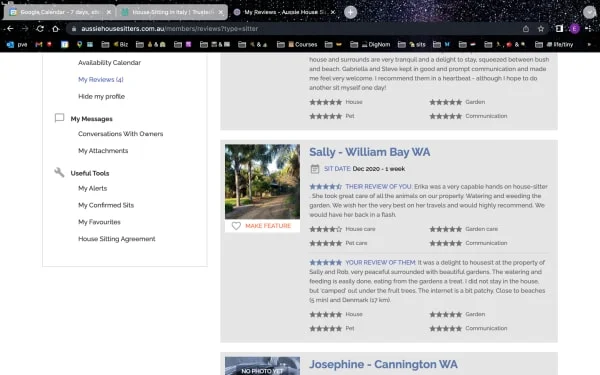Open the Outlook bookmark labeled pve
This screenshot has height=375, width=600.
point(17,44)
